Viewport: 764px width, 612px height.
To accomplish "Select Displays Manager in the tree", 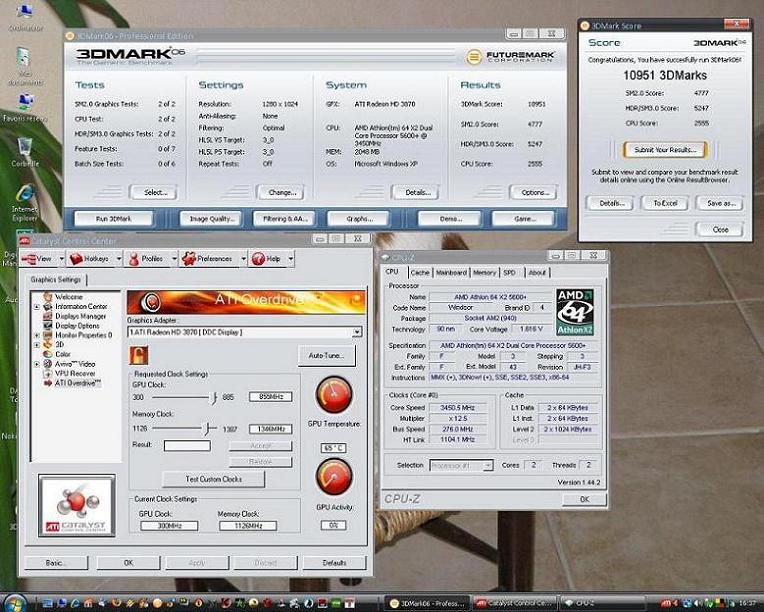I will pyautogui.click(x=80, y=316).
